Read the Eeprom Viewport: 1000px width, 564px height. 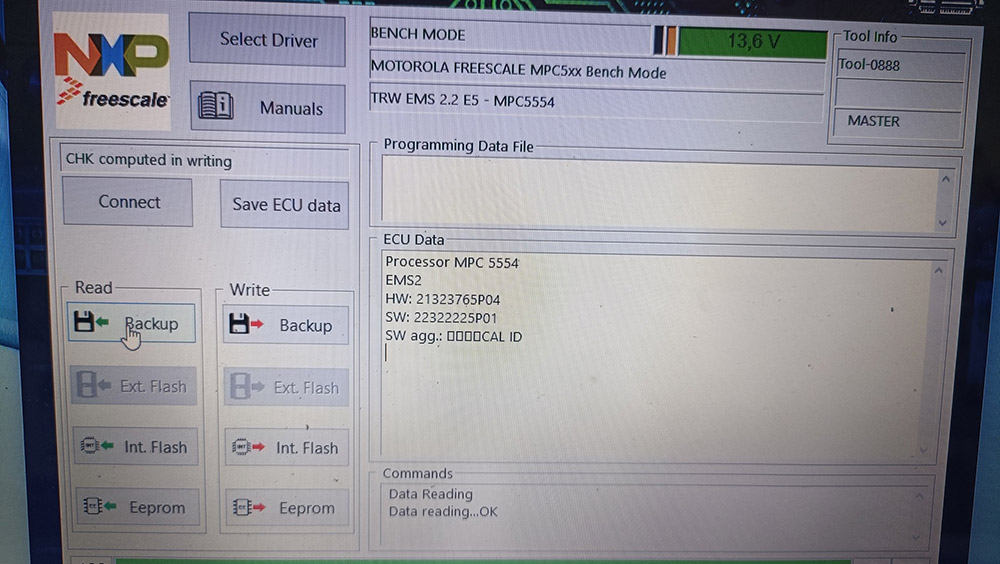click(x=138, y=507)
